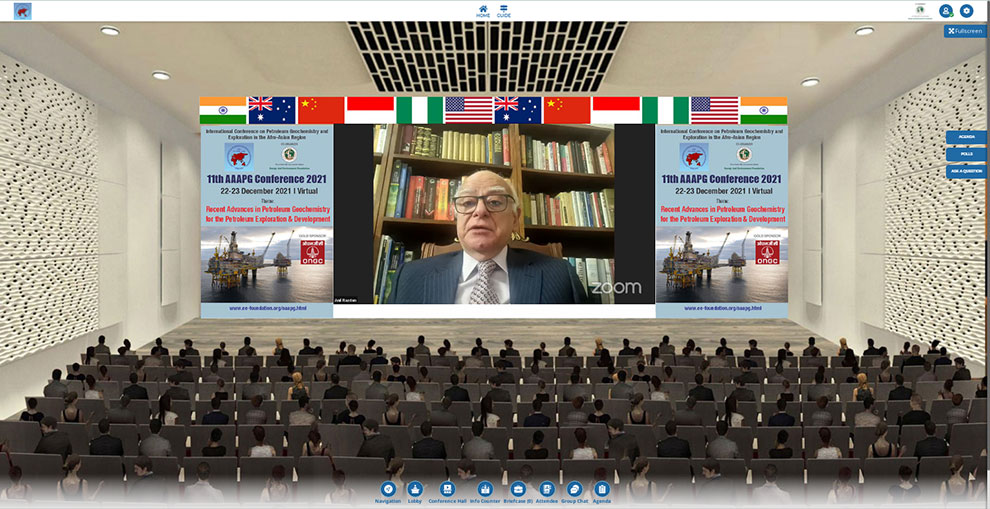Open the AGENDA side button

click(966, 136)
